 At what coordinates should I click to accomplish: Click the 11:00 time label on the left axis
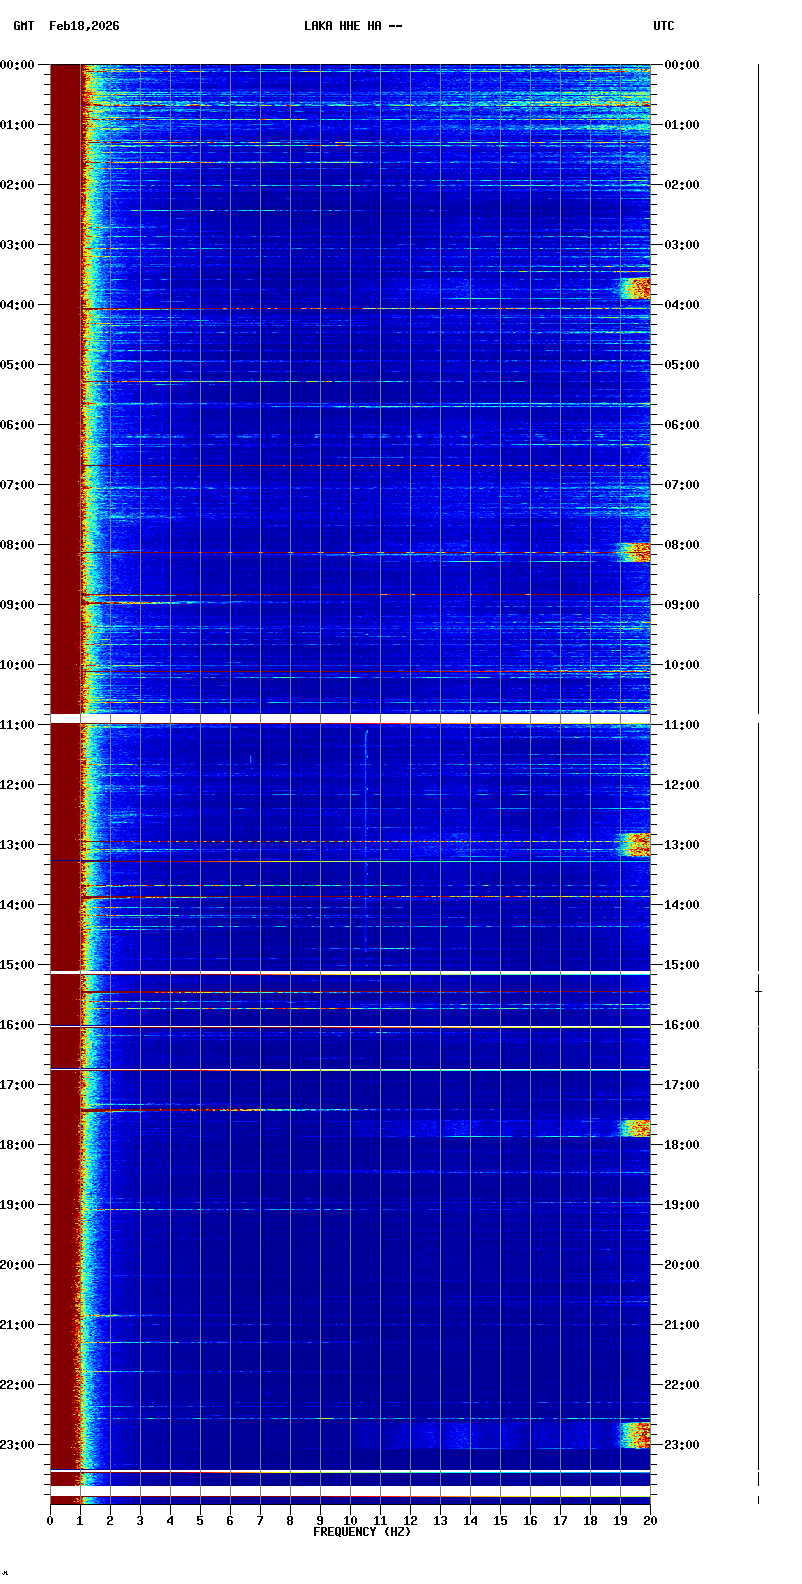coord(18,725)
